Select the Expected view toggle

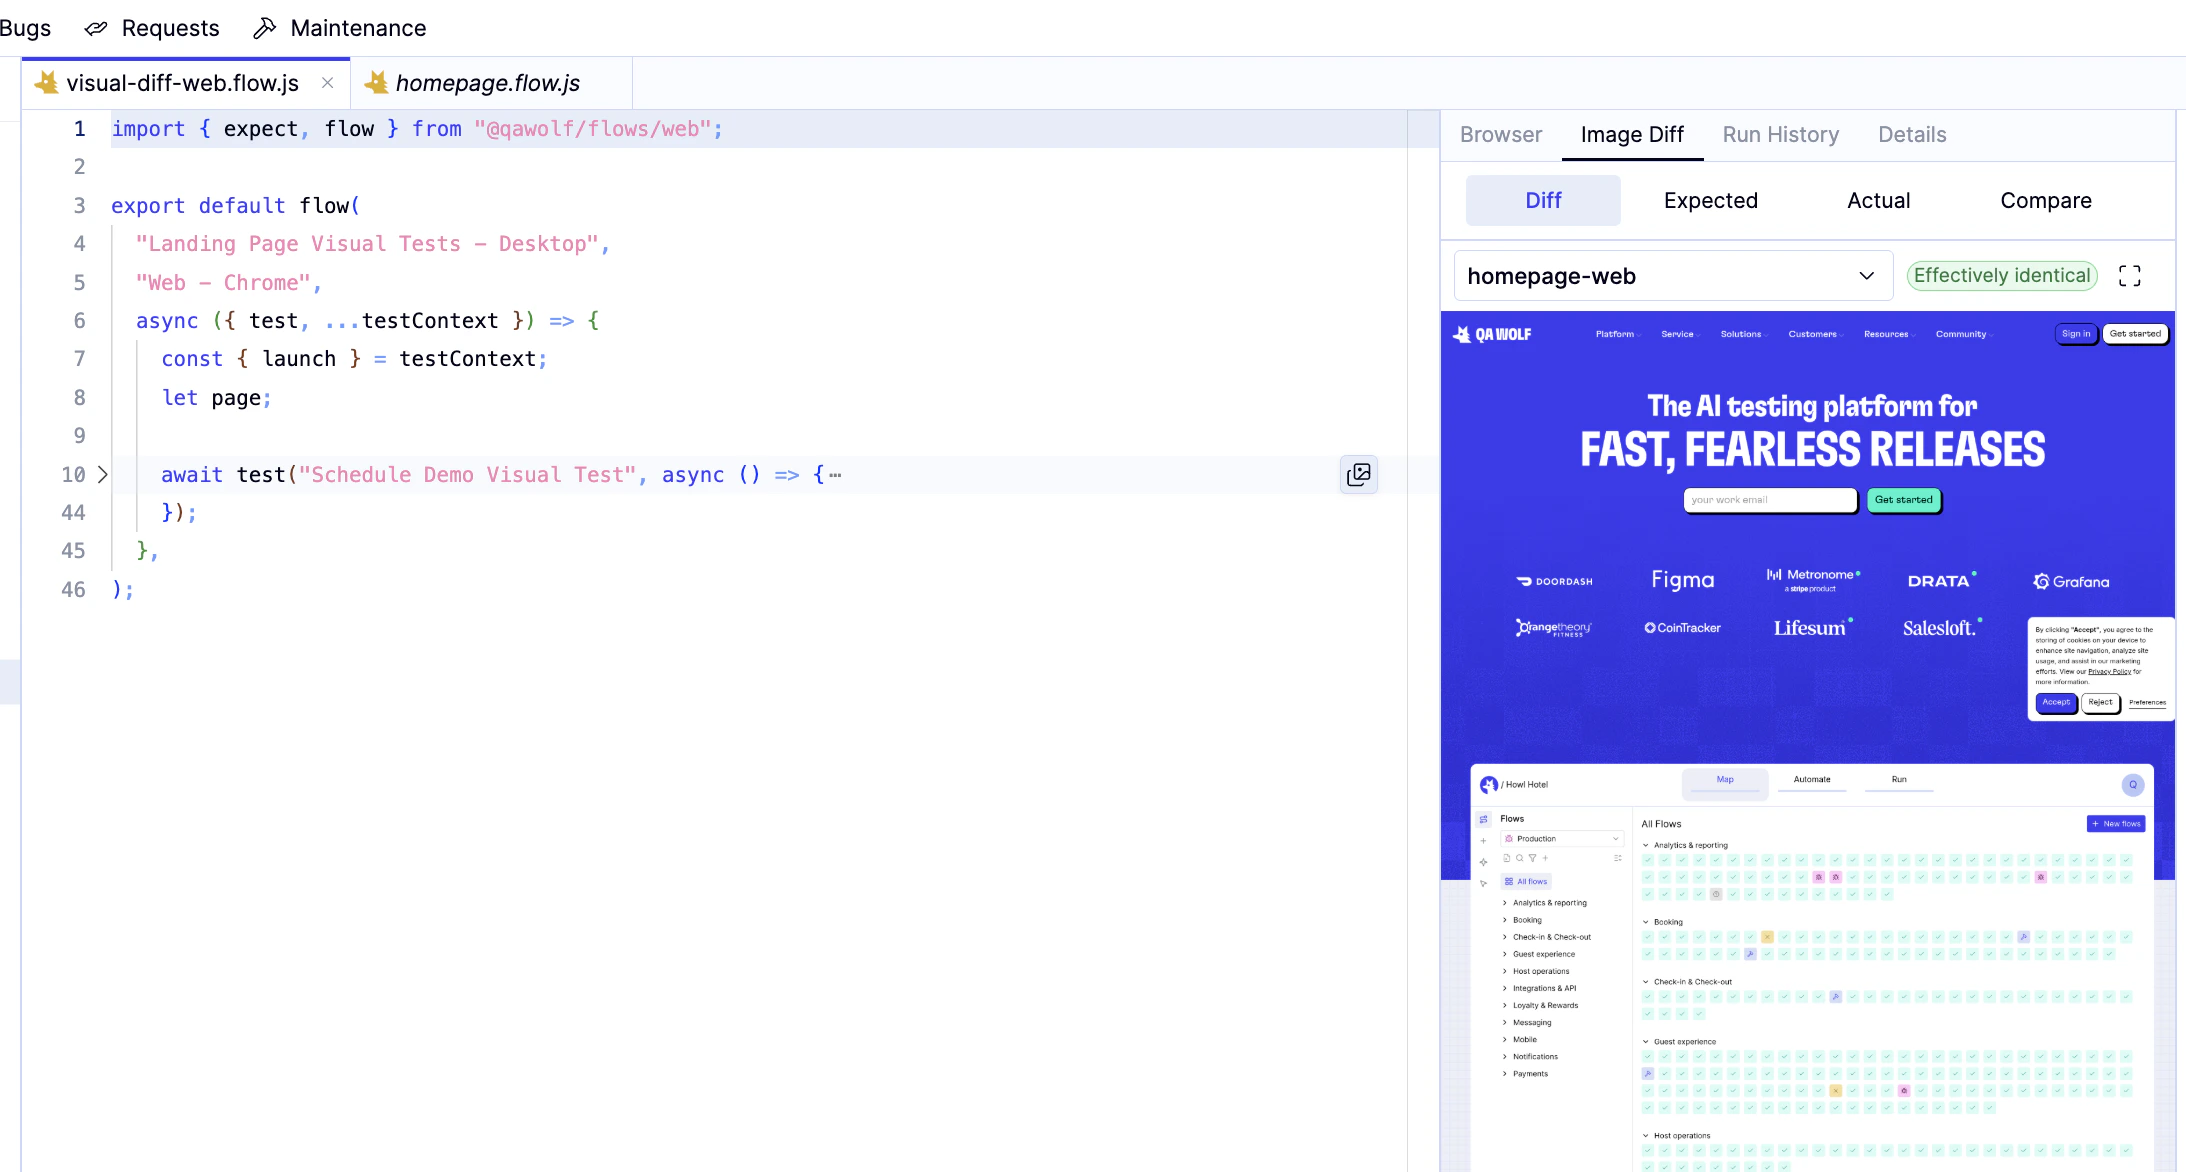click(x=1710, y=200)
